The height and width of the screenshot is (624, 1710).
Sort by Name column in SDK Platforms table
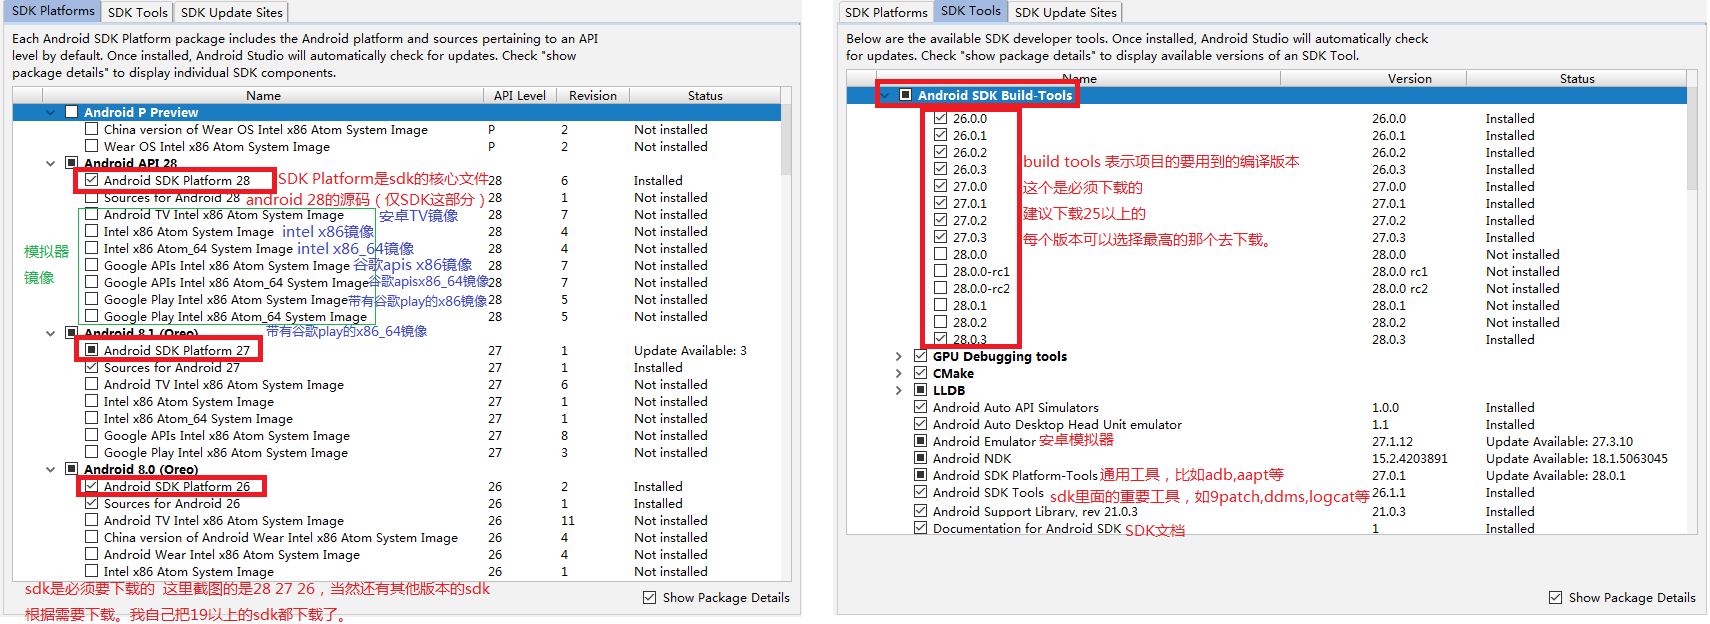pyautogui.click(x=263, y=96)
